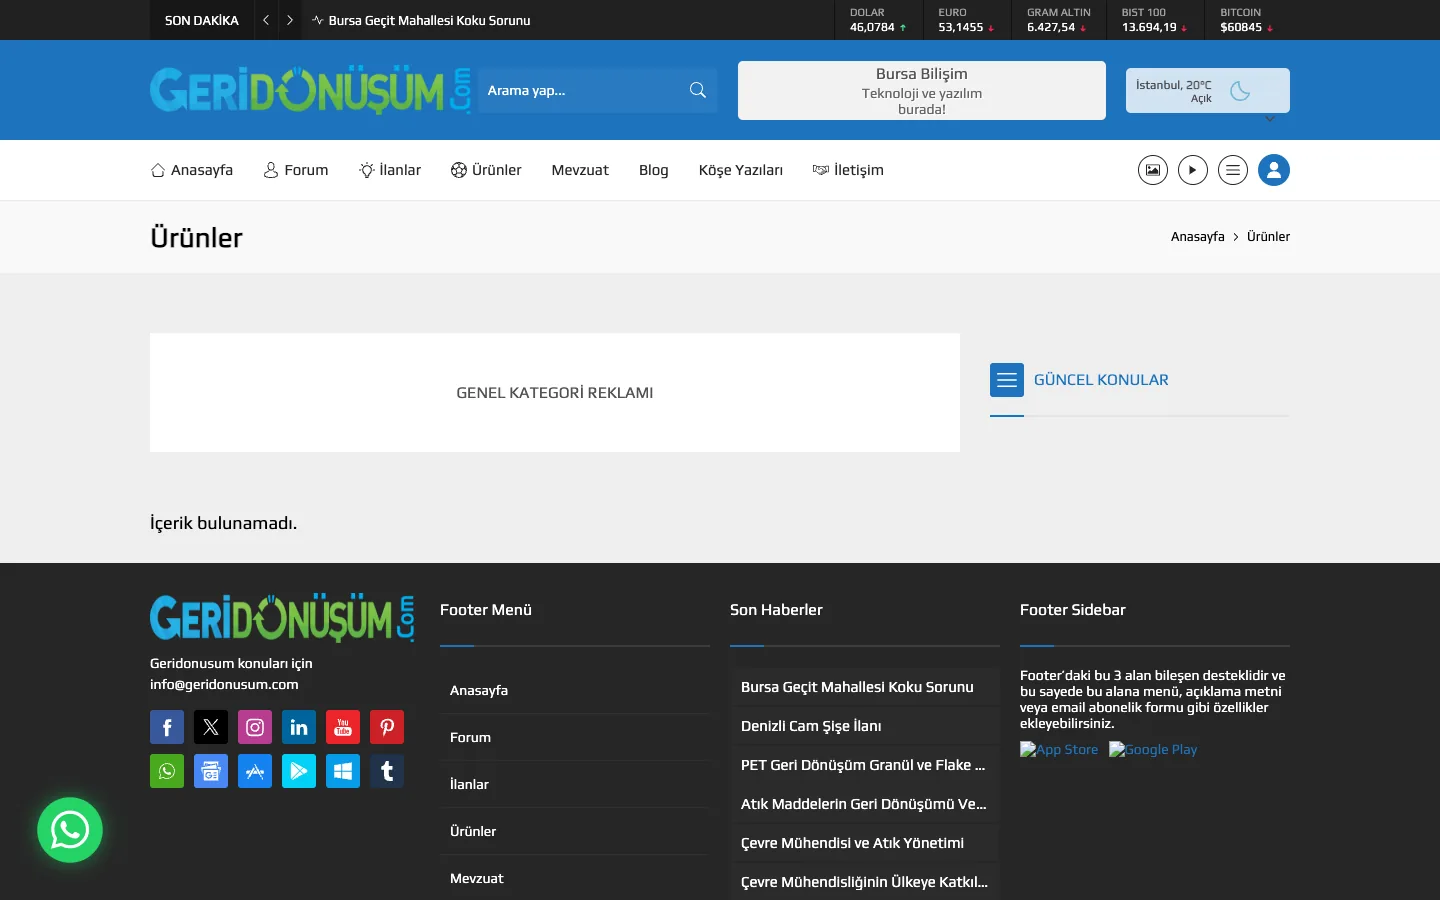This screenshot has width=1440, height=900.
Task: Open the video gallery play icon
Action: 1193,170
